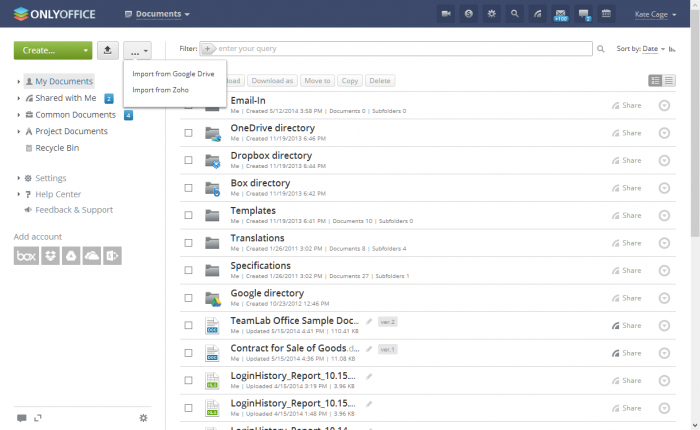Select the Specifications folder checkbox
The width and height of the screenshot is (700, 430).
point(188,270)
